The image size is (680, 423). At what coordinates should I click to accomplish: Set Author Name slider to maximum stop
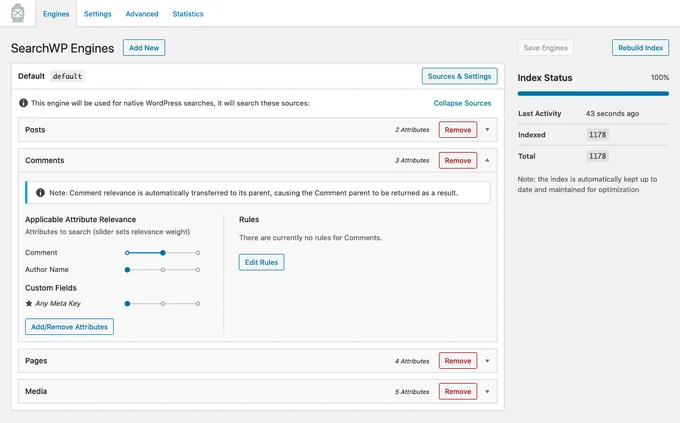(x=198, y=270)
